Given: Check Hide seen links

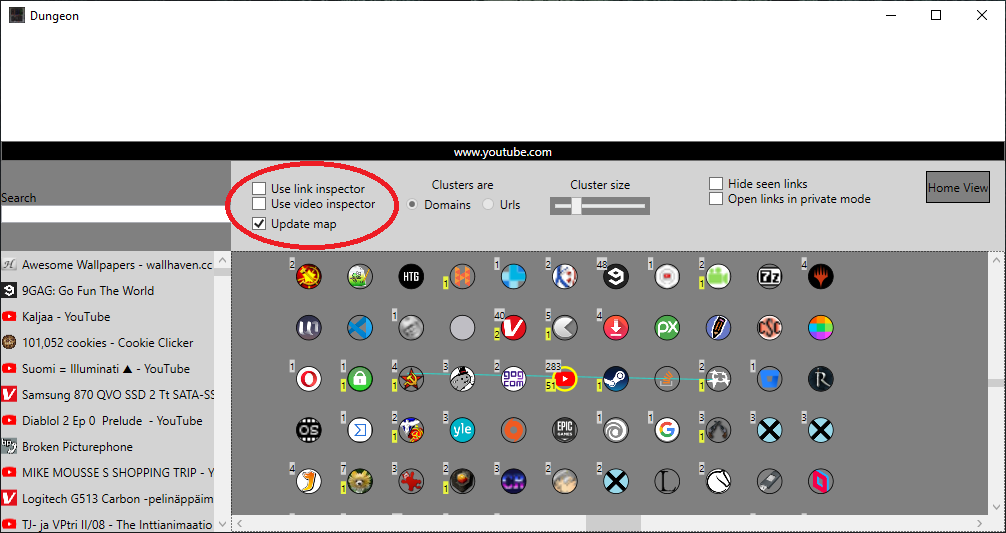Looking at the screenshot, I should [x=716, y=184].
